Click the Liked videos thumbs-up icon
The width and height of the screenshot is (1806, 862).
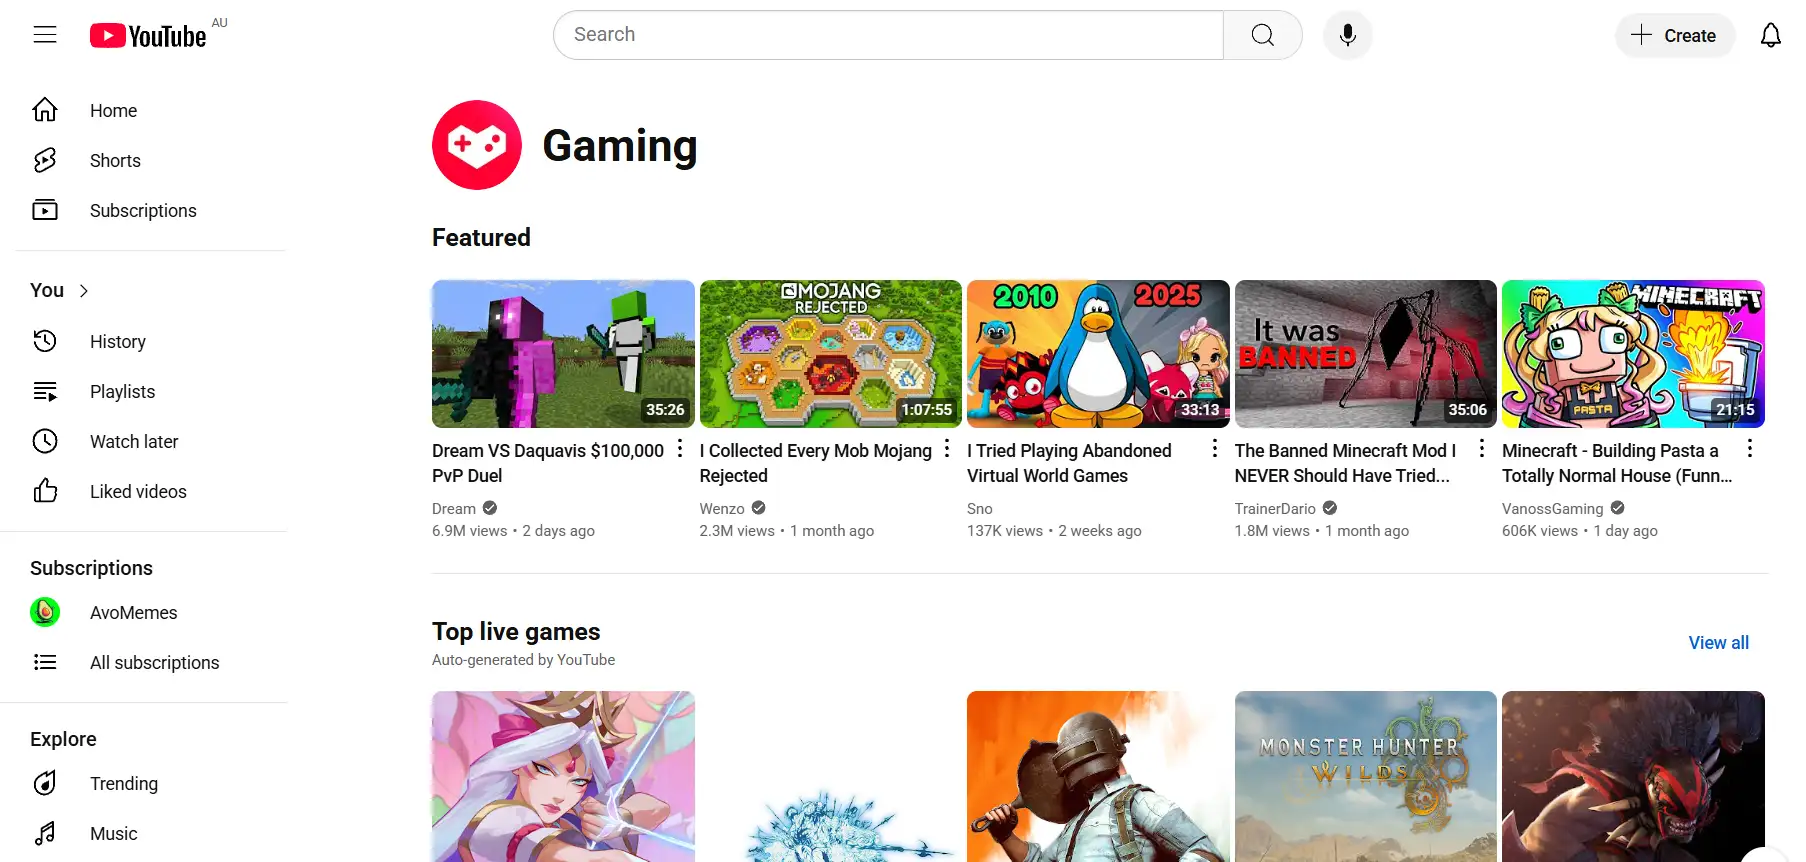coord(45,491)
